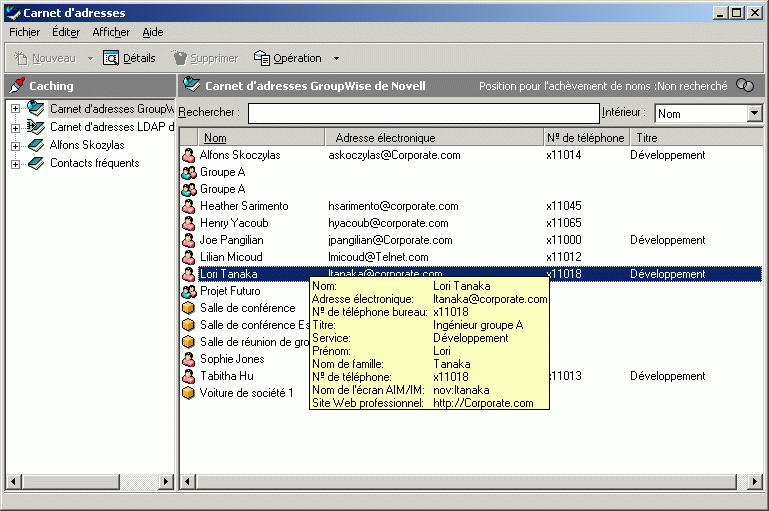Expand Alfons Skozylas tree node
The height and width of the screenshot is (511, 769).
(15, 146)
